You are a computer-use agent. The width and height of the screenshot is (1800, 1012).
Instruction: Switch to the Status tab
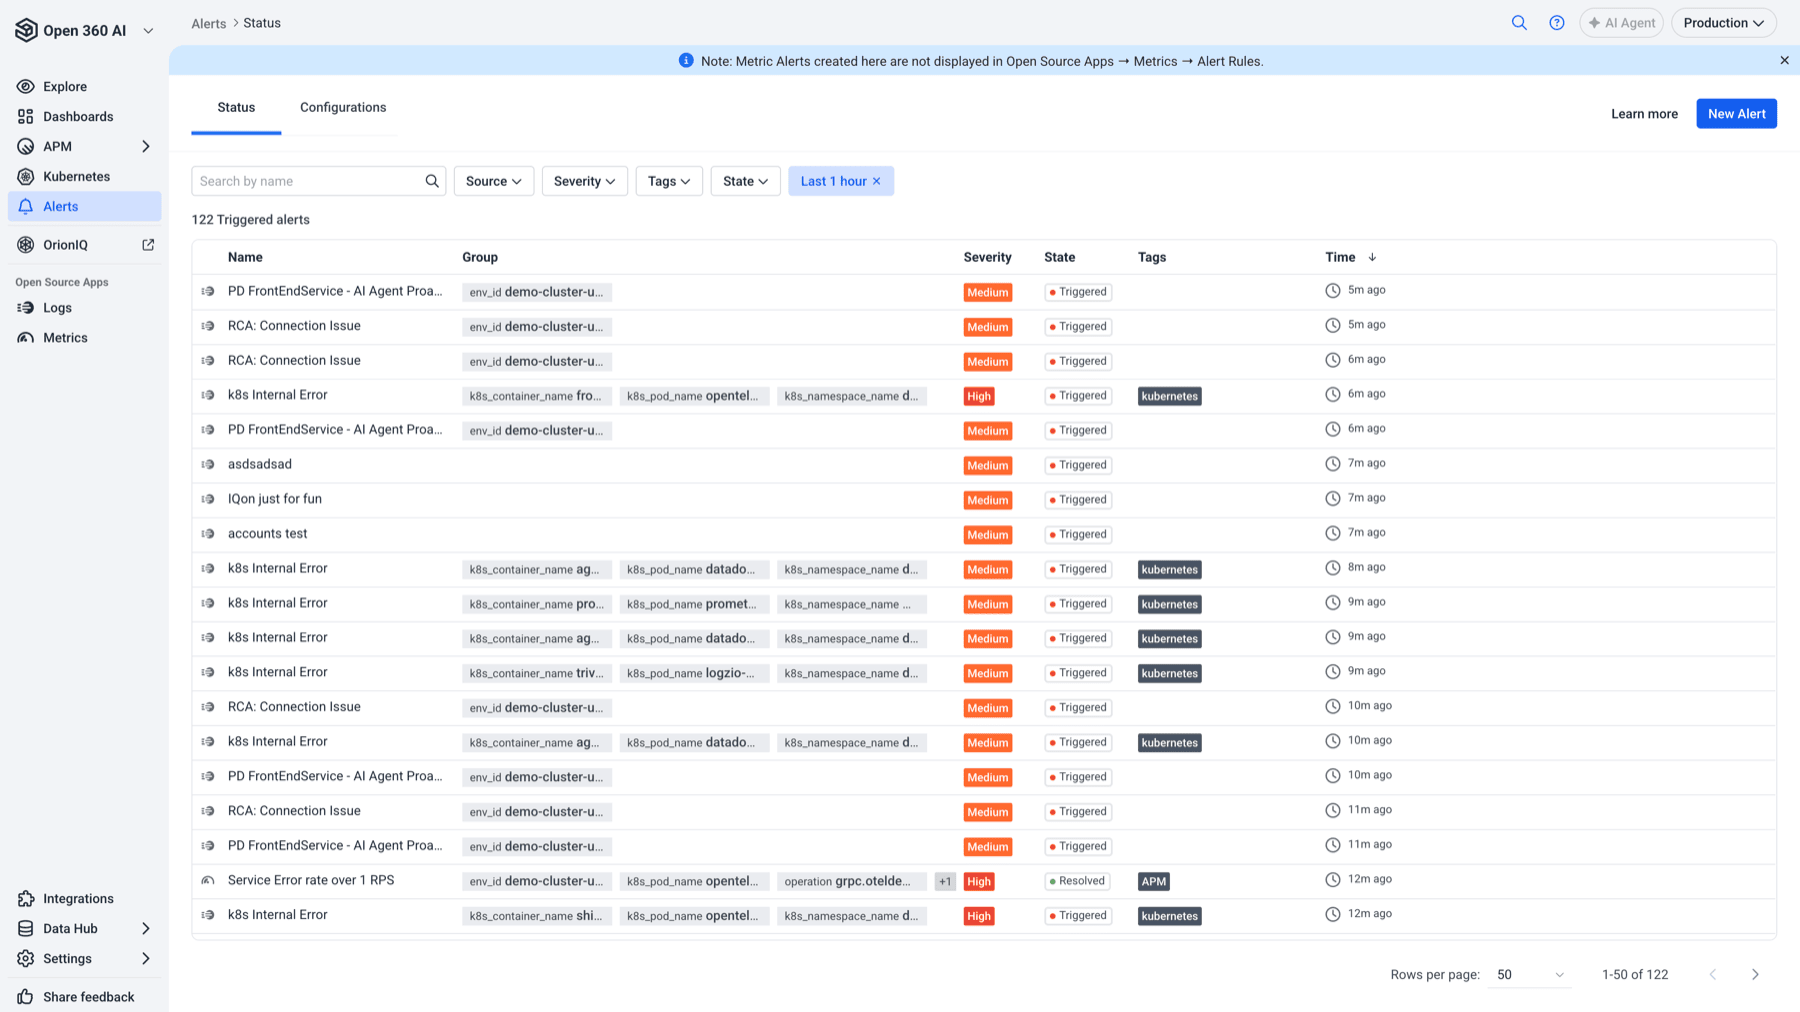pos(236,108)
